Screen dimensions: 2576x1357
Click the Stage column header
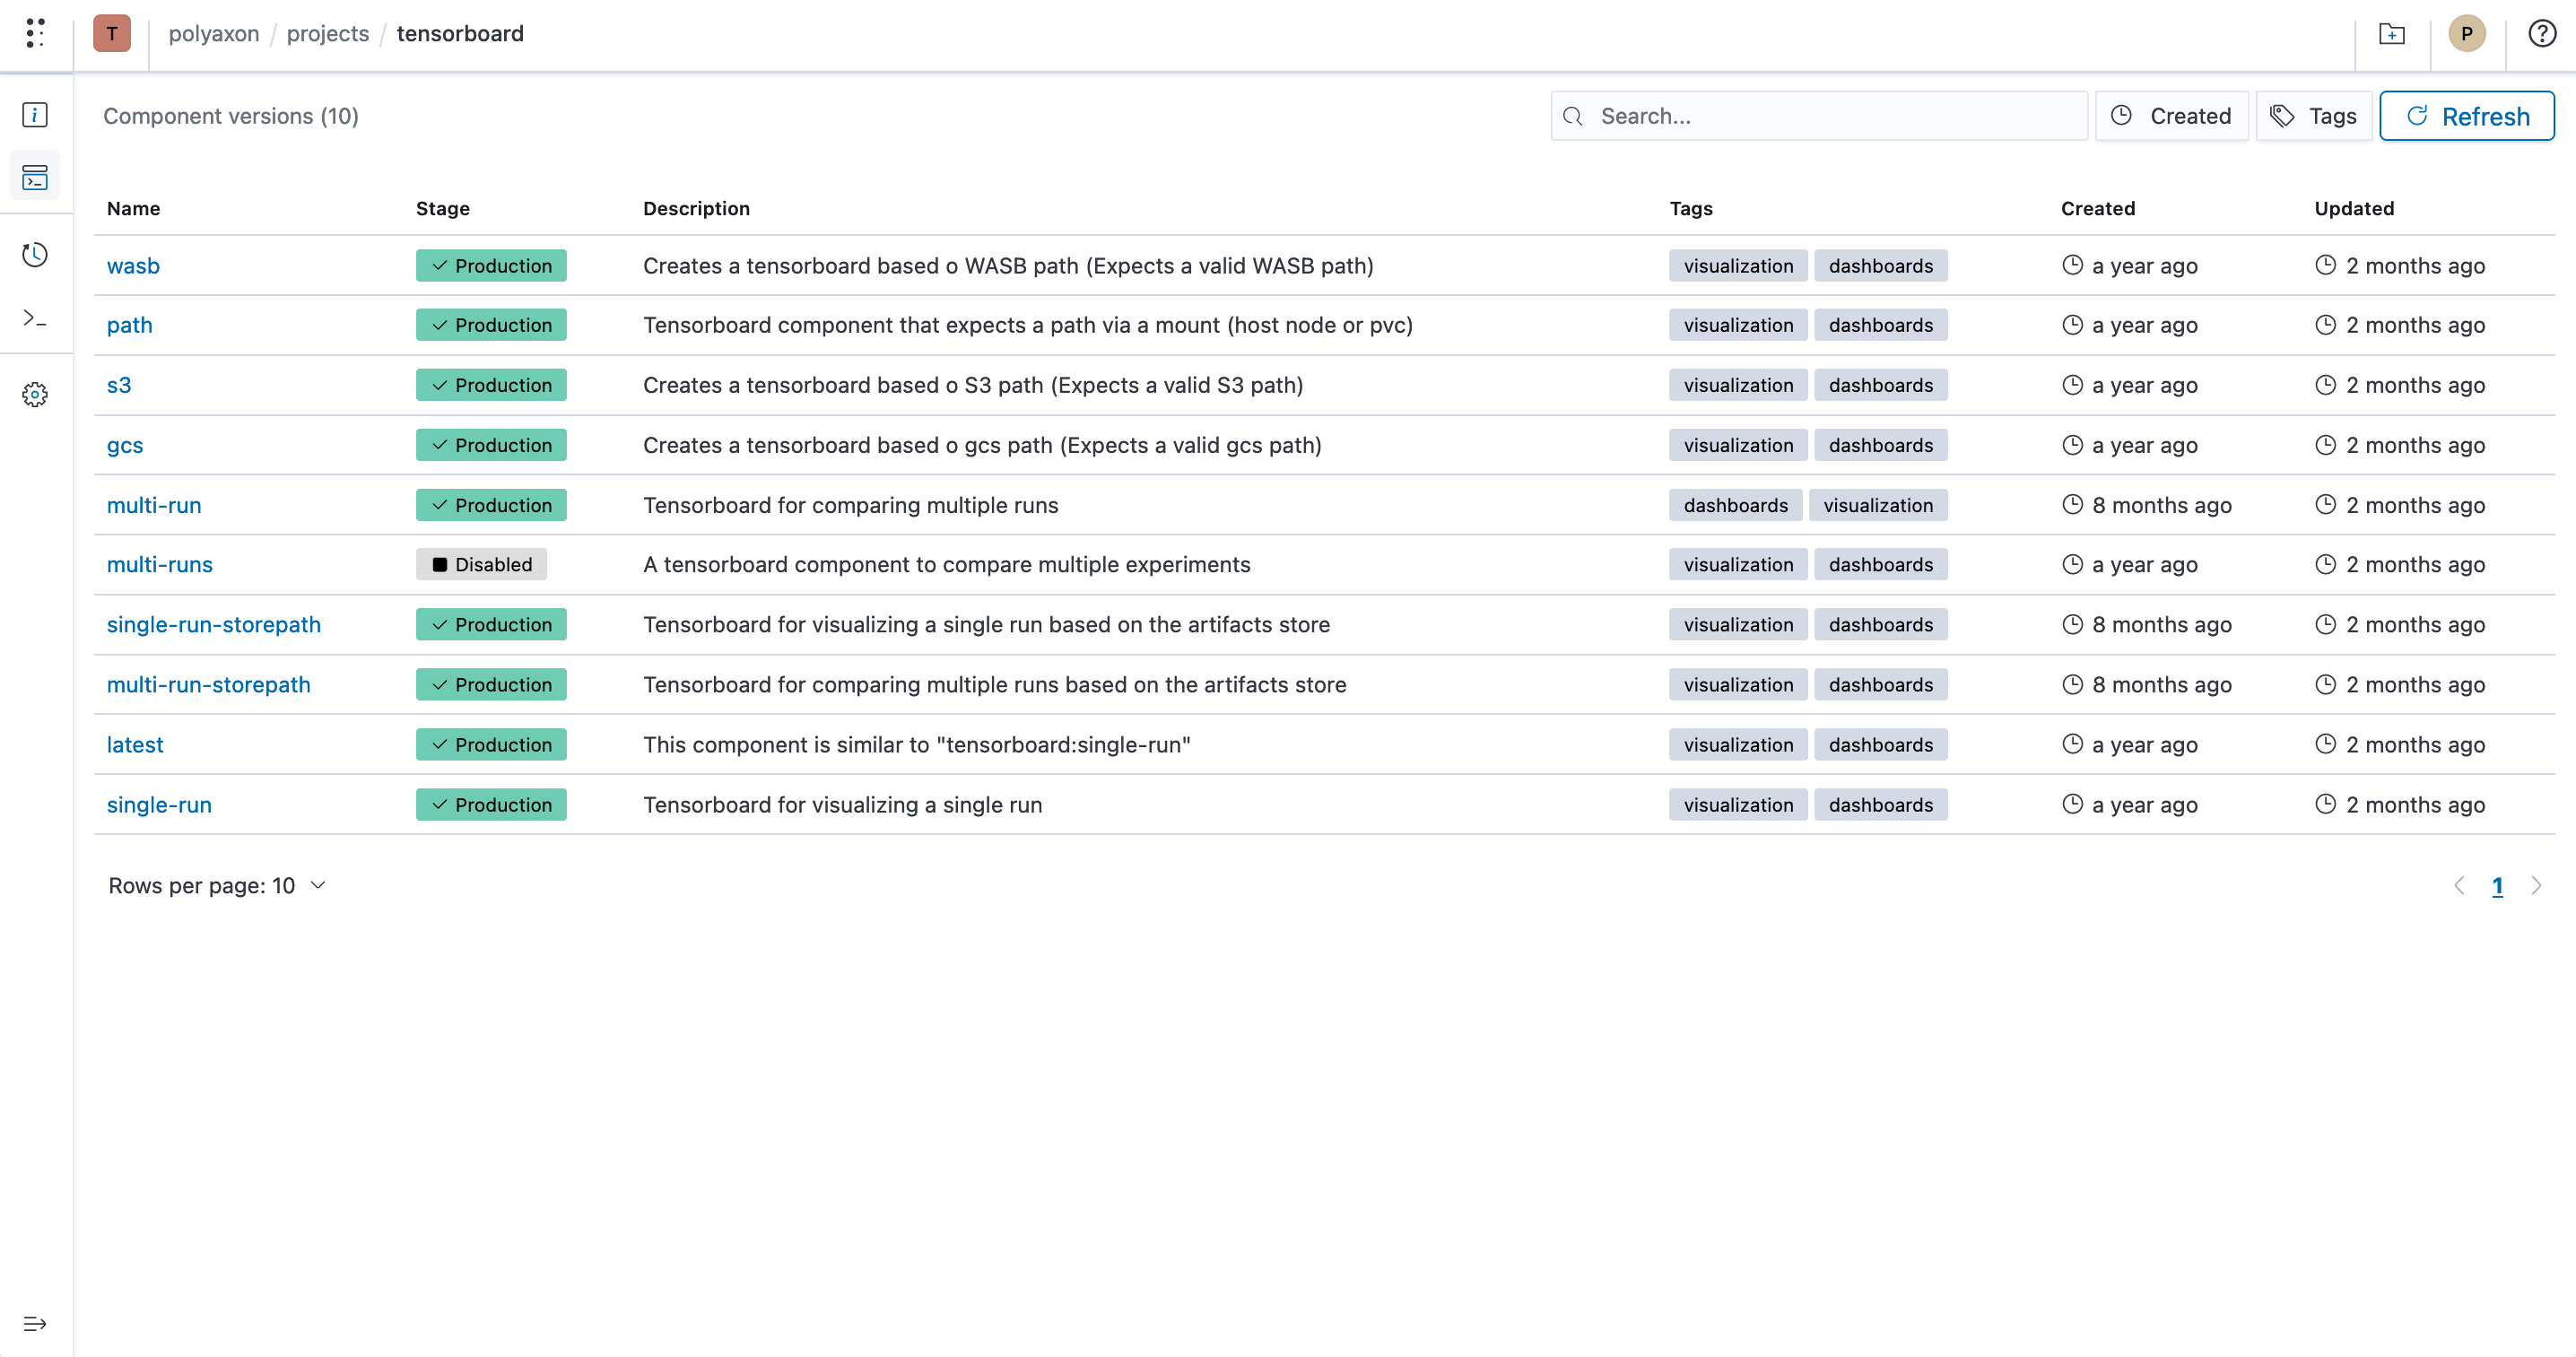pos(443,208)
